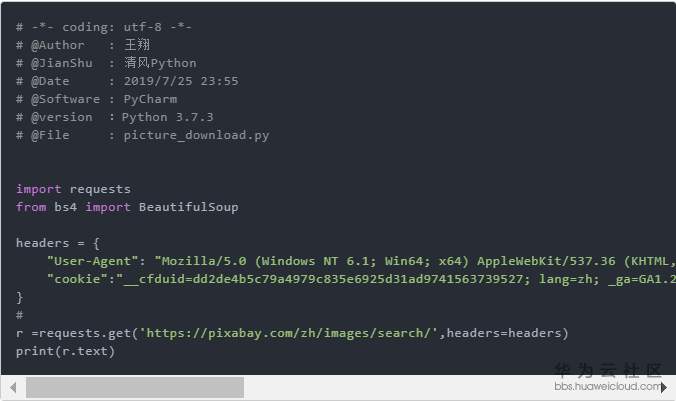The height and width of the screenshot is (401, 676).
Task: Click the BeautifulSoup import name
Action: pos(188,207)
